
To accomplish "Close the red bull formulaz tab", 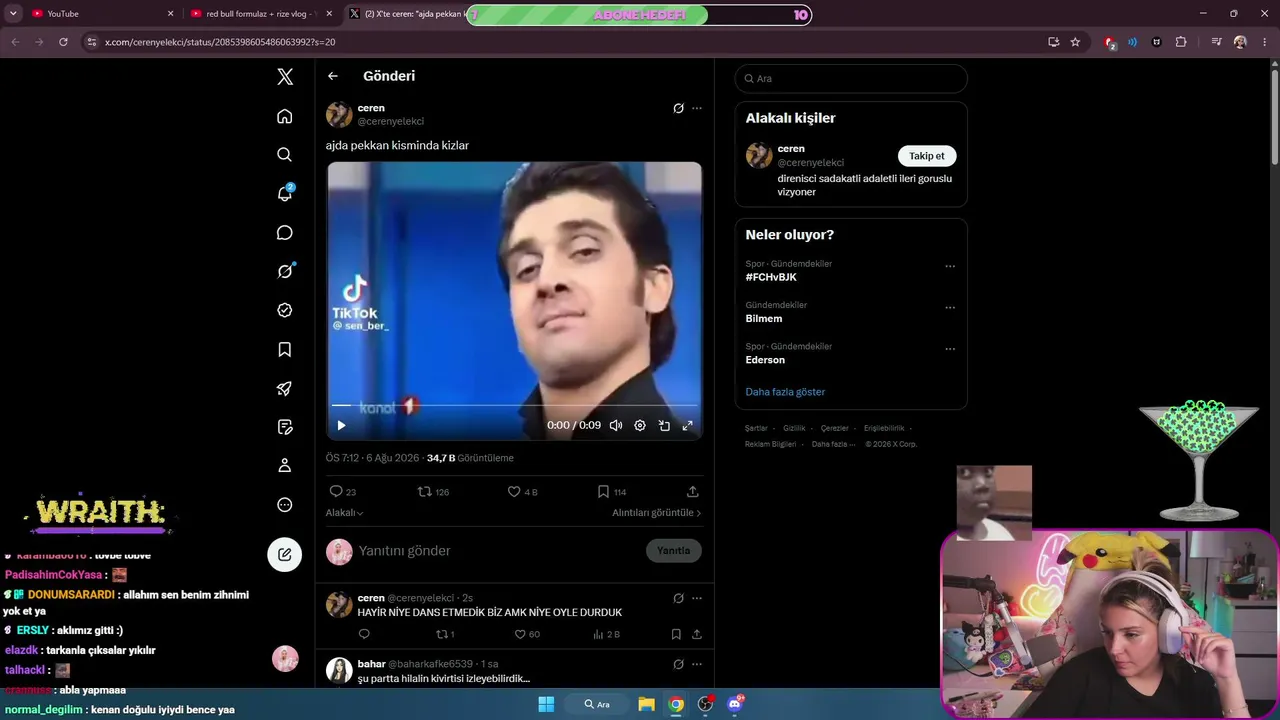I will [329, 14].
